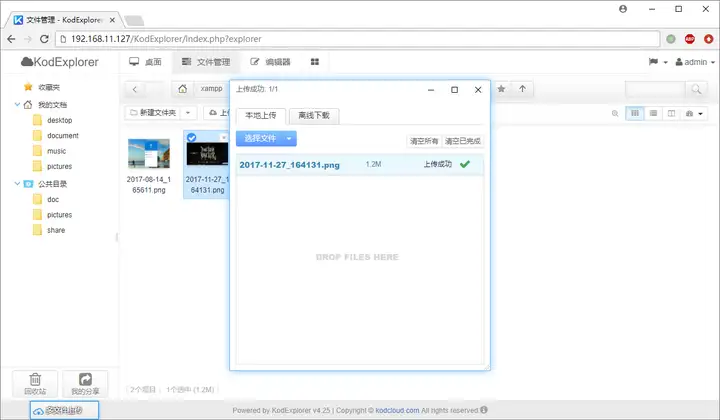This screenshot has height=420, width=720.
Task: Minimize the upload dialog
Action: tap(431, 90)
